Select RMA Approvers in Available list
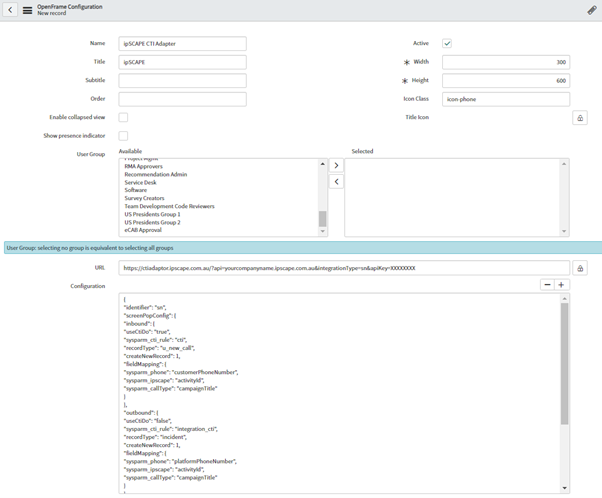602x498 pixels. click(x=144, y=166)
